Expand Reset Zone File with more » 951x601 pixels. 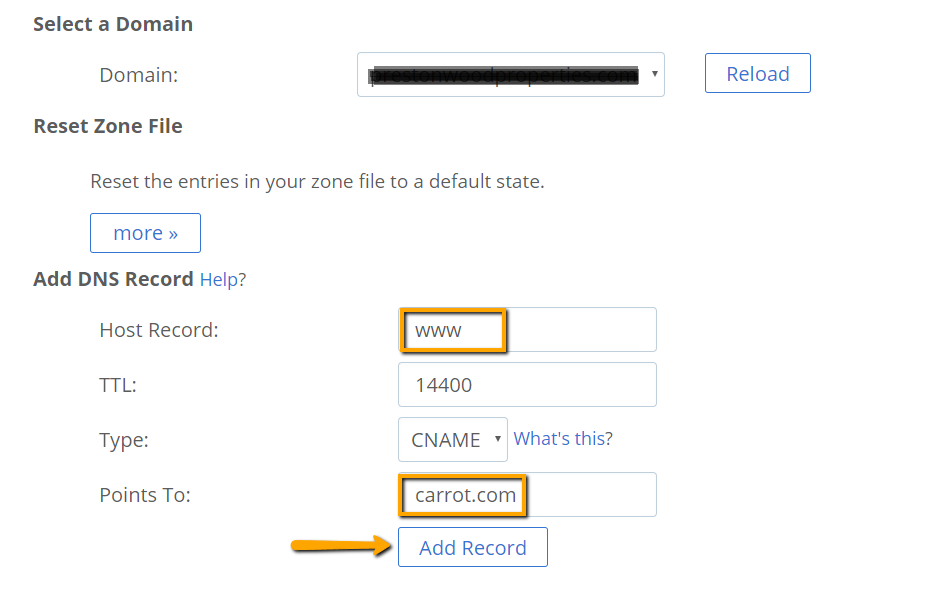(x=145, y=233)
